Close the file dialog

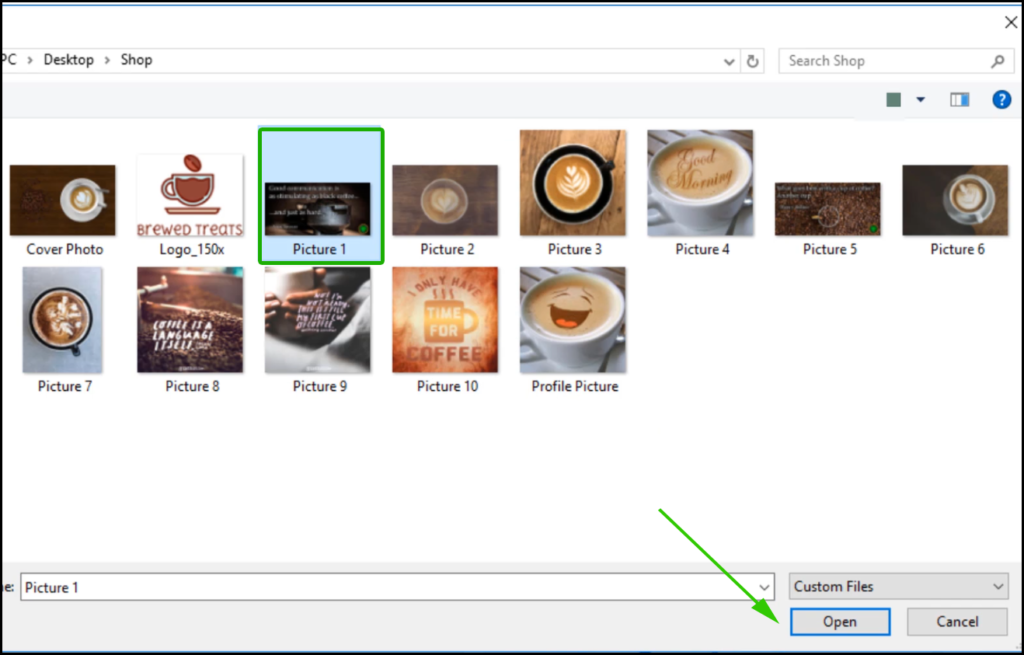point(1010,22)
